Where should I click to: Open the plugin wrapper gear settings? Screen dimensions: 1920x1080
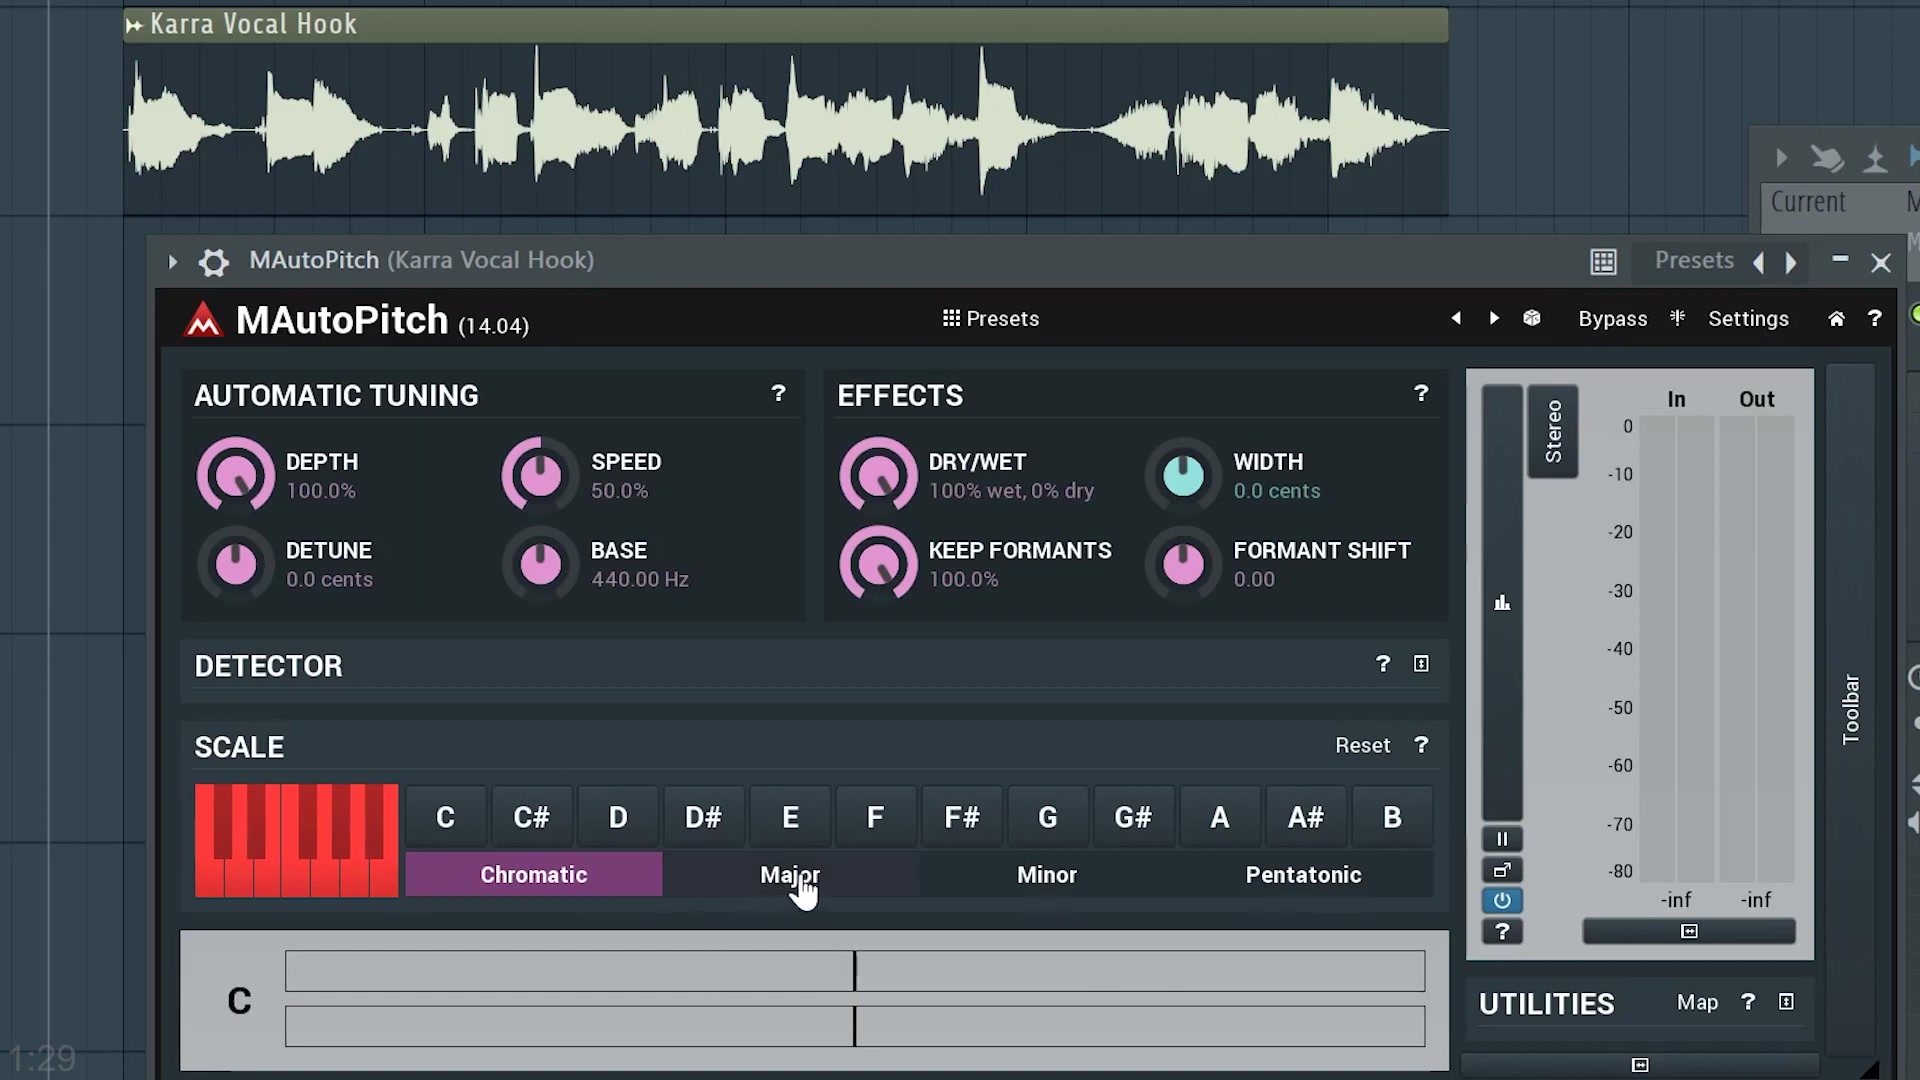(213, 262)
